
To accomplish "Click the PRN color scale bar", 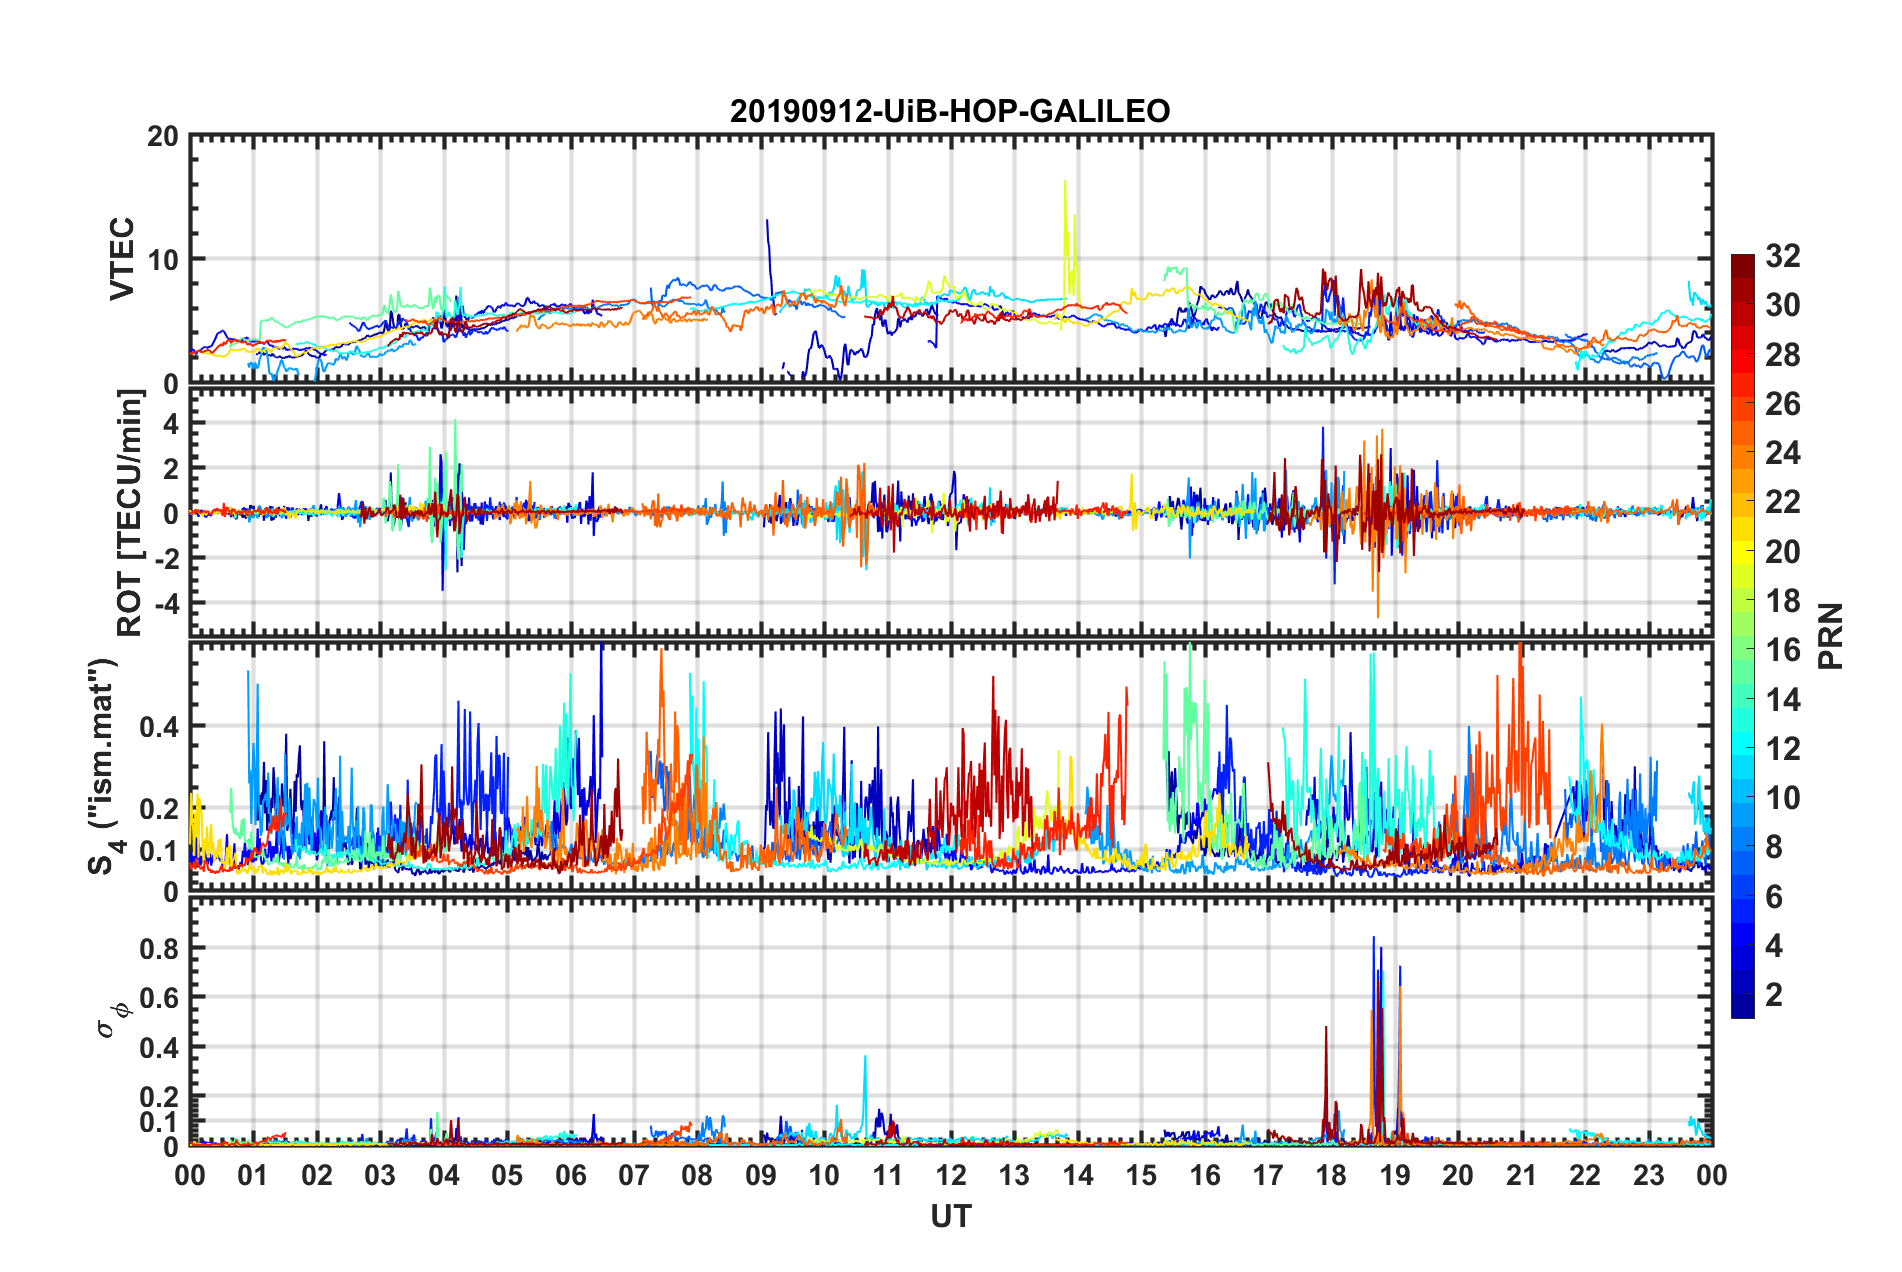I will pos(1743,636).
